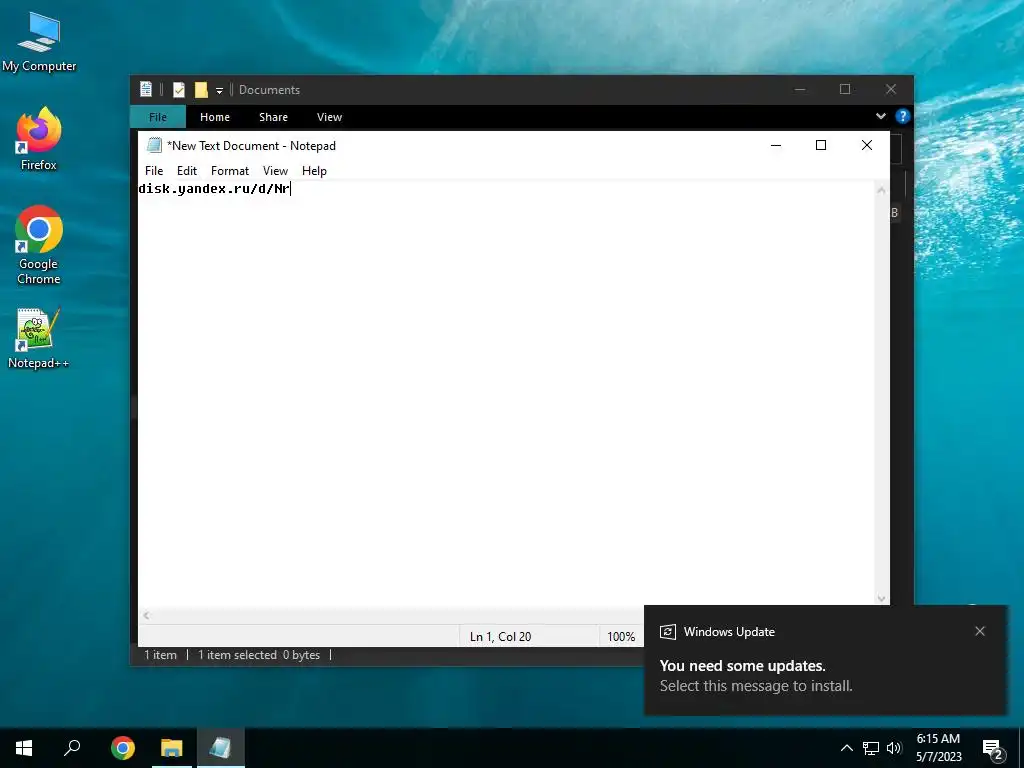This screenshot has width=1024, height=768.
Task: Open Explorer Help question mark icon
Action: (x=903, y=116)
